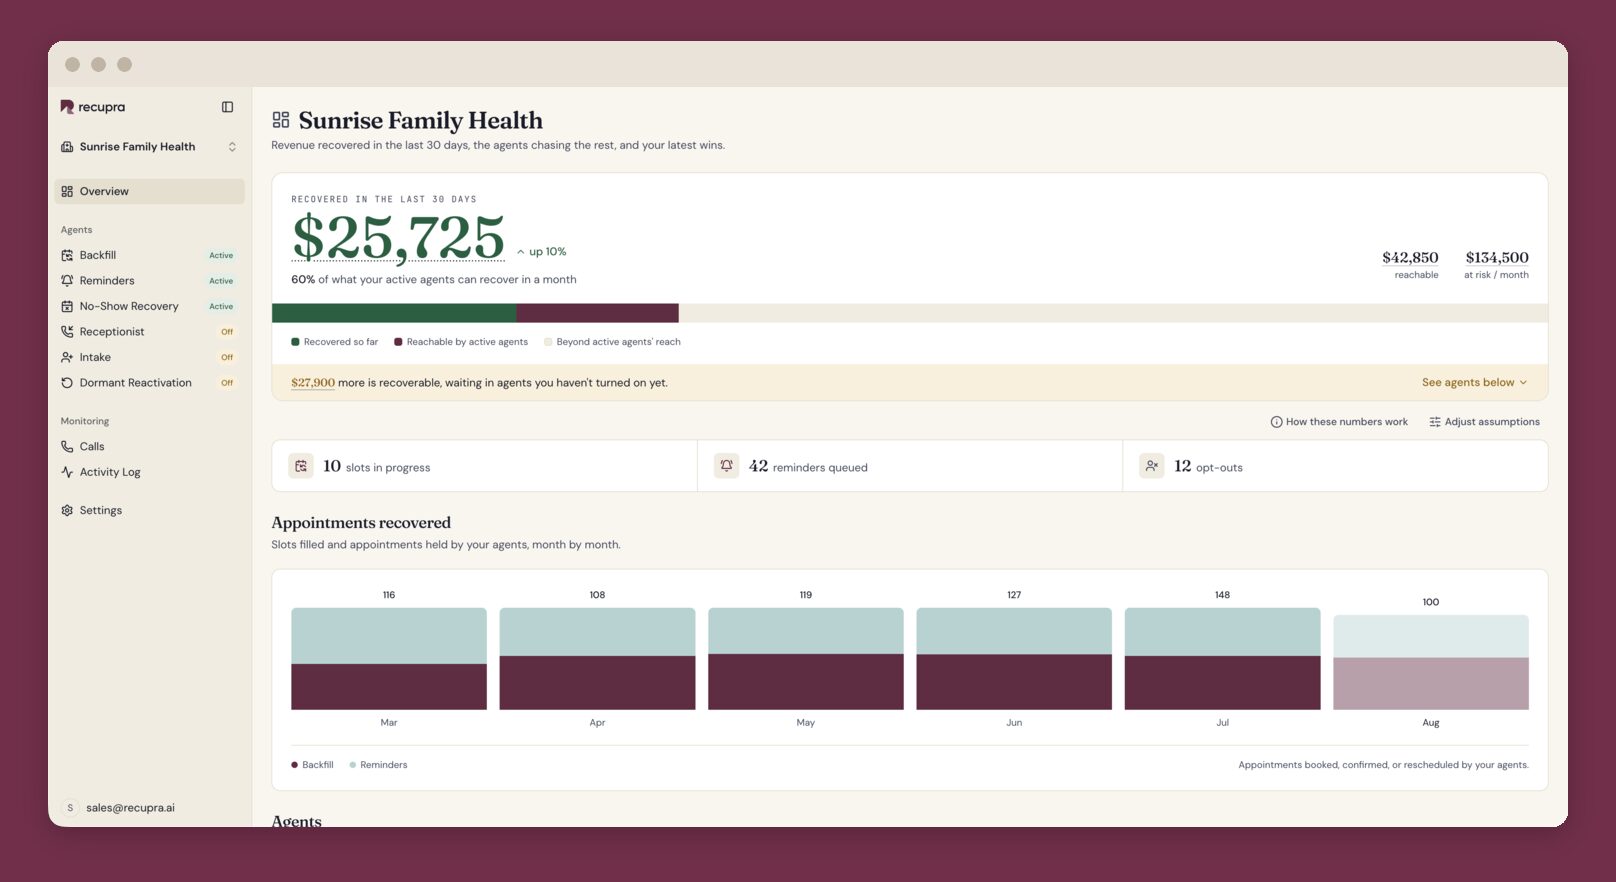Open the Dormant Reactivation agent
1616x882 pixels.
click(149, 383)
